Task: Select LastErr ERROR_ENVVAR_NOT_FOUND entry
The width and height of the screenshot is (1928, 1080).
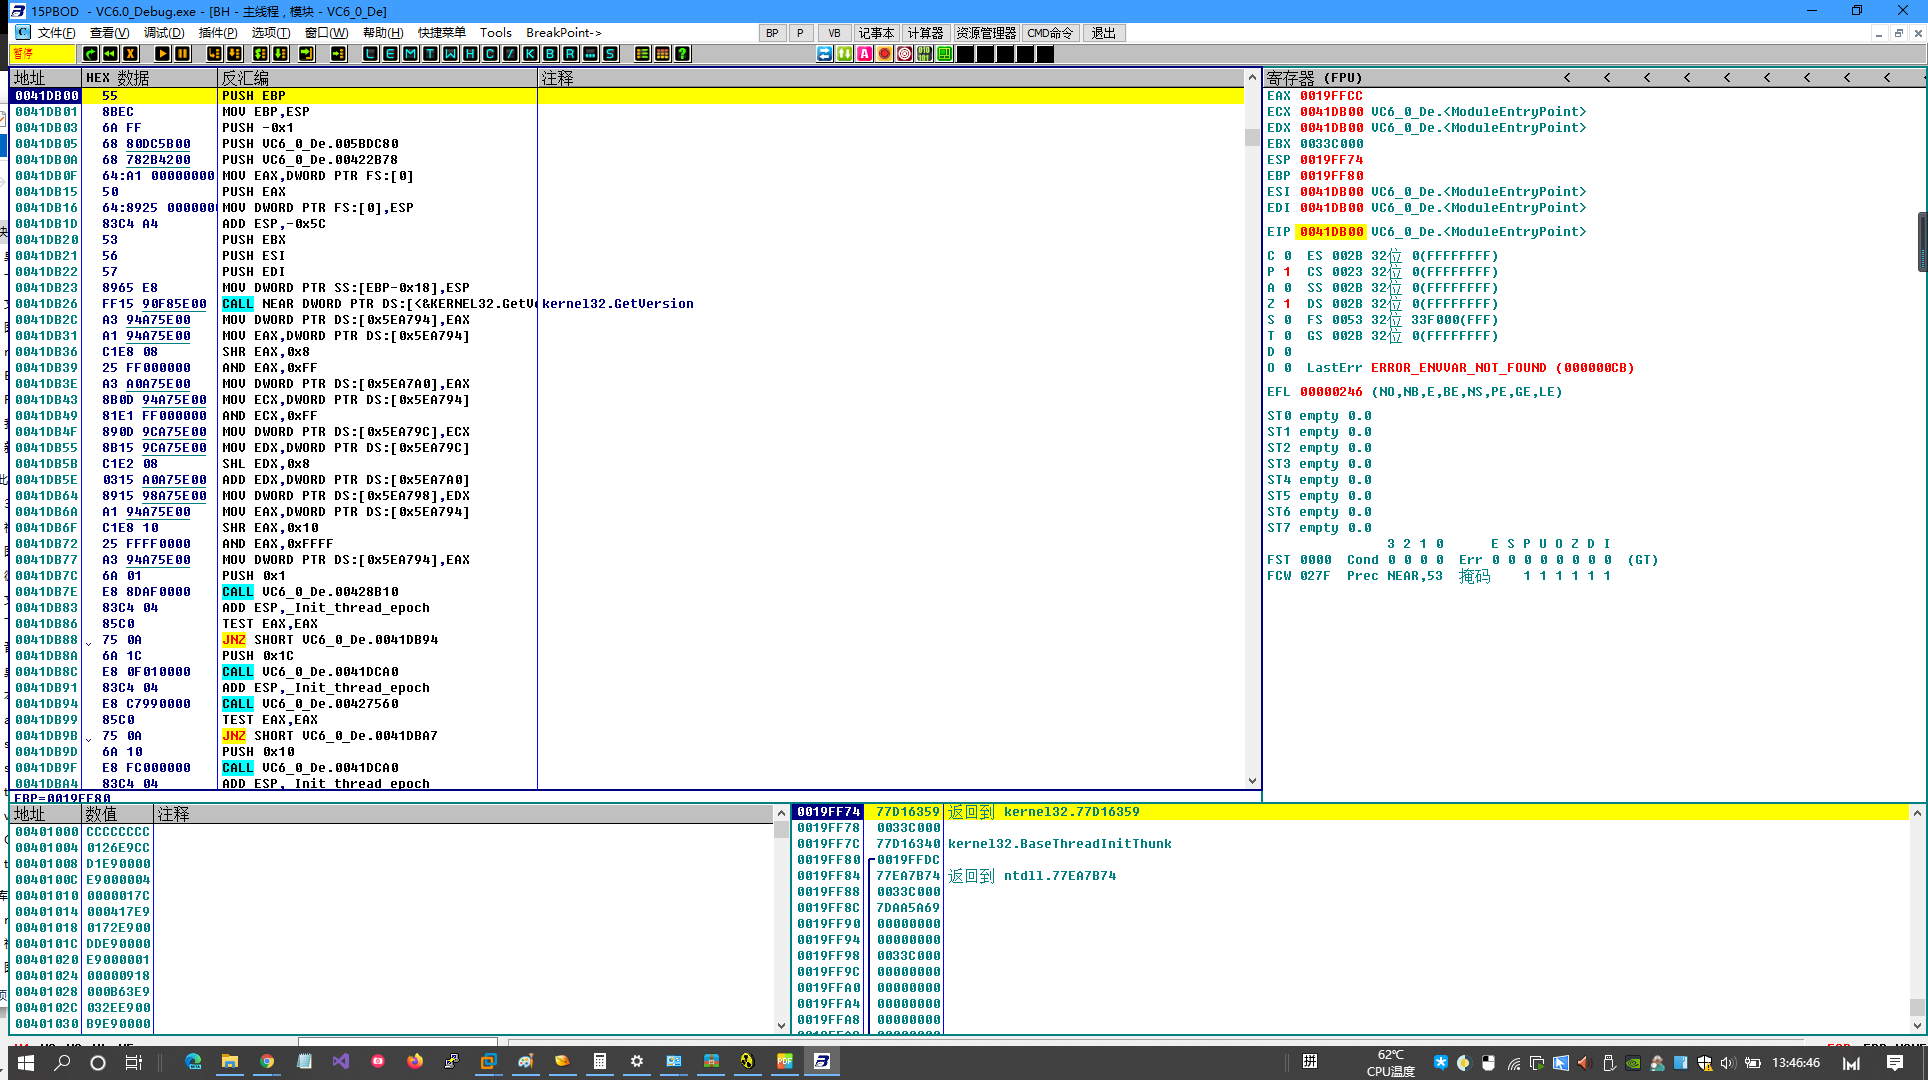Action: pyautogui.click(x=1470, y=368)
